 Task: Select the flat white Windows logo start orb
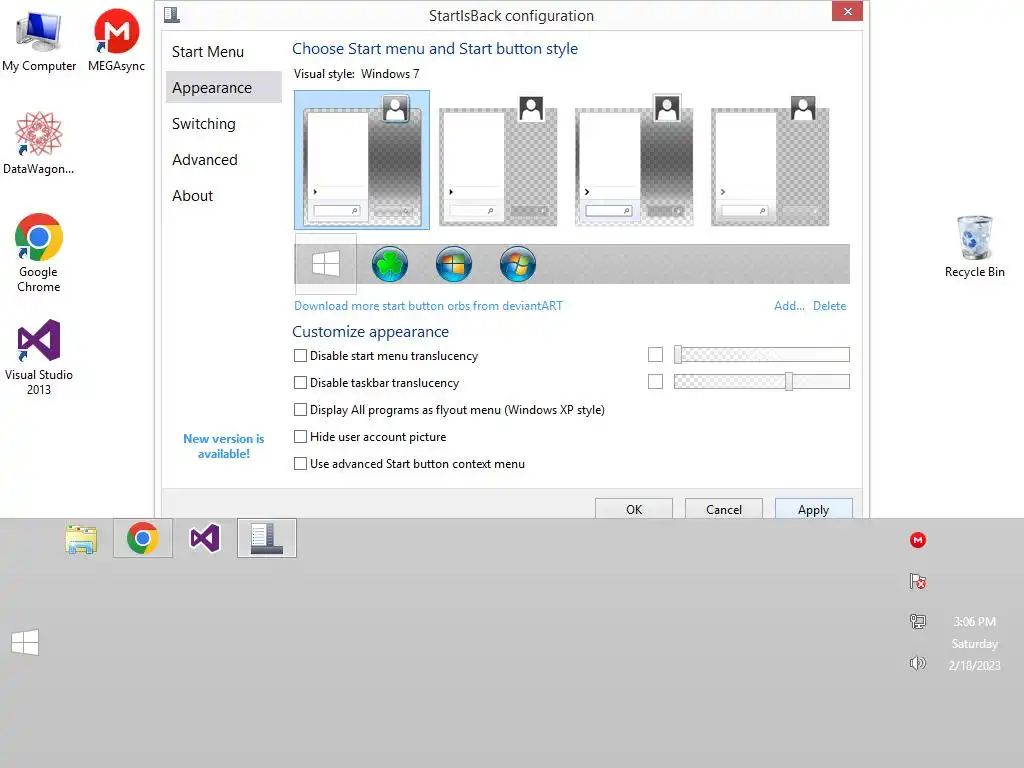click(x=326, y=264)
